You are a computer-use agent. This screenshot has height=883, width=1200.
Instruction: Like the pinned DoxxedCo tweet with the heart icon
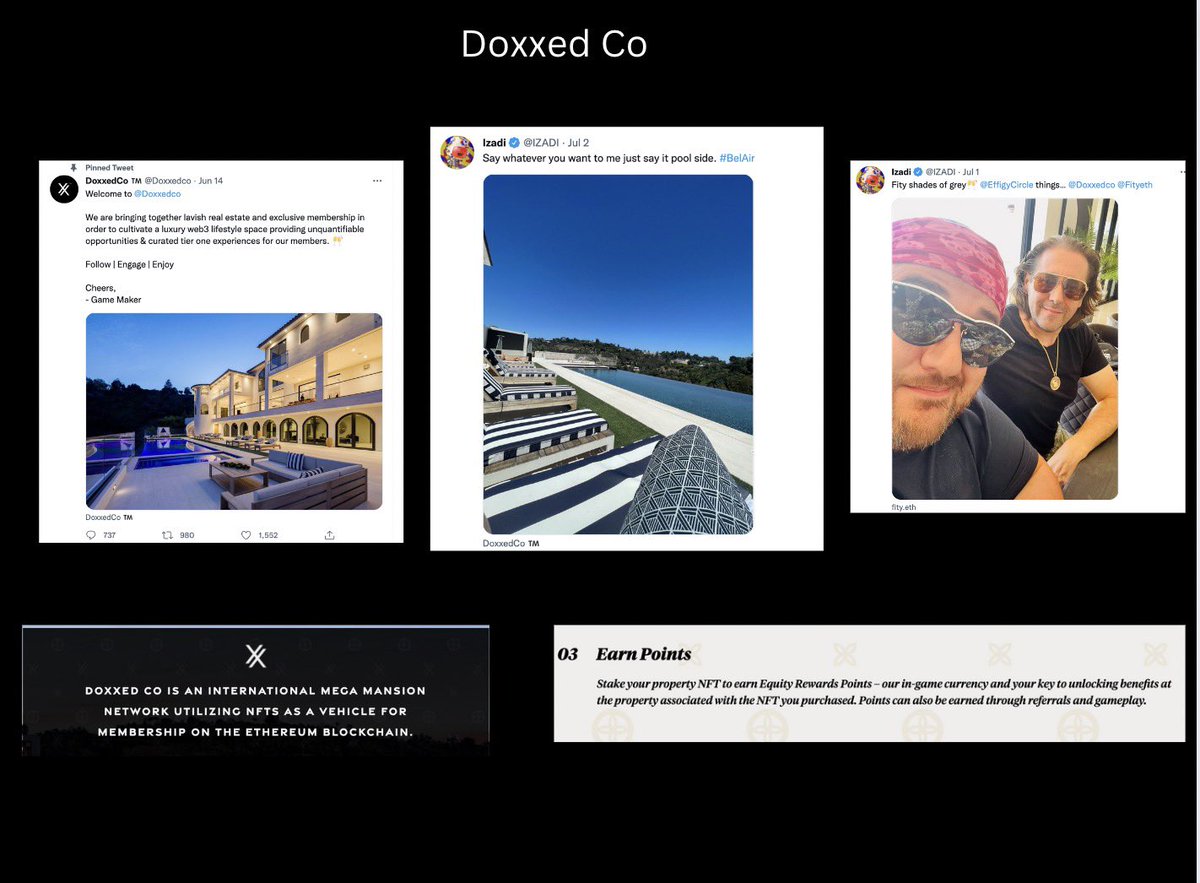246,536
